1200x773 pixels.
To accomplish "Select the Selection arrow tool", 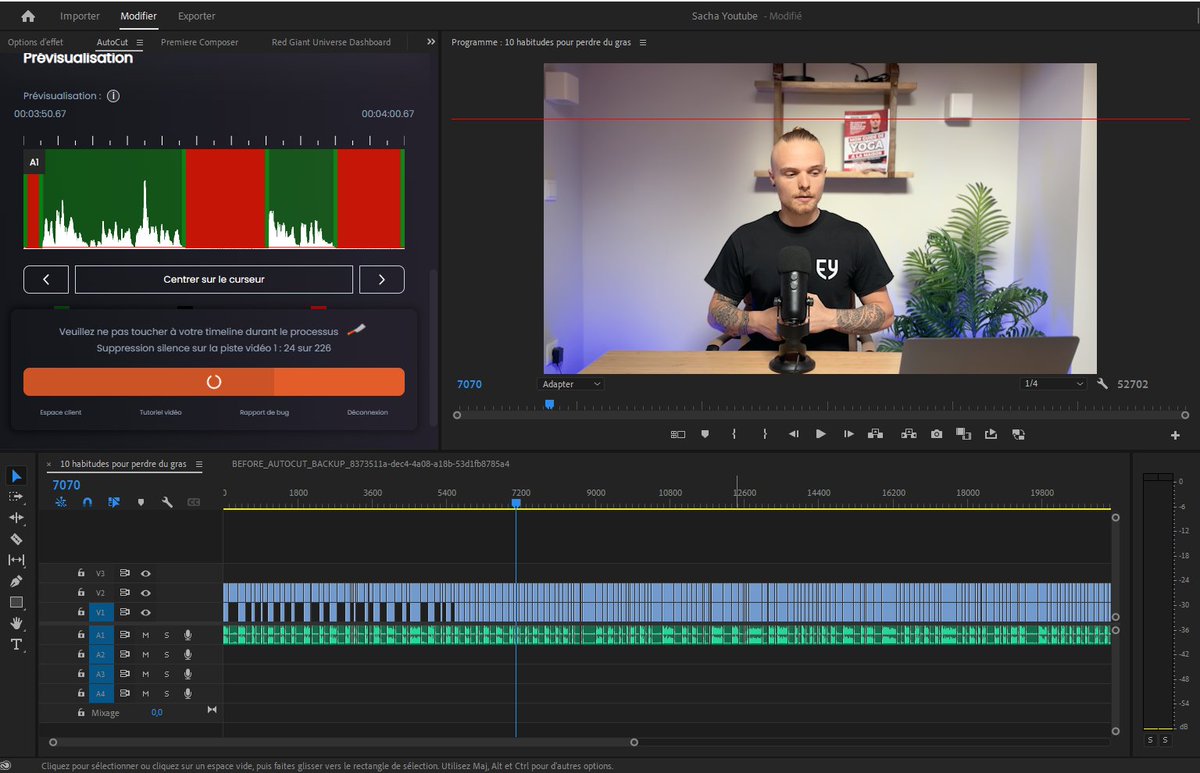I will [x=16, y=475].
